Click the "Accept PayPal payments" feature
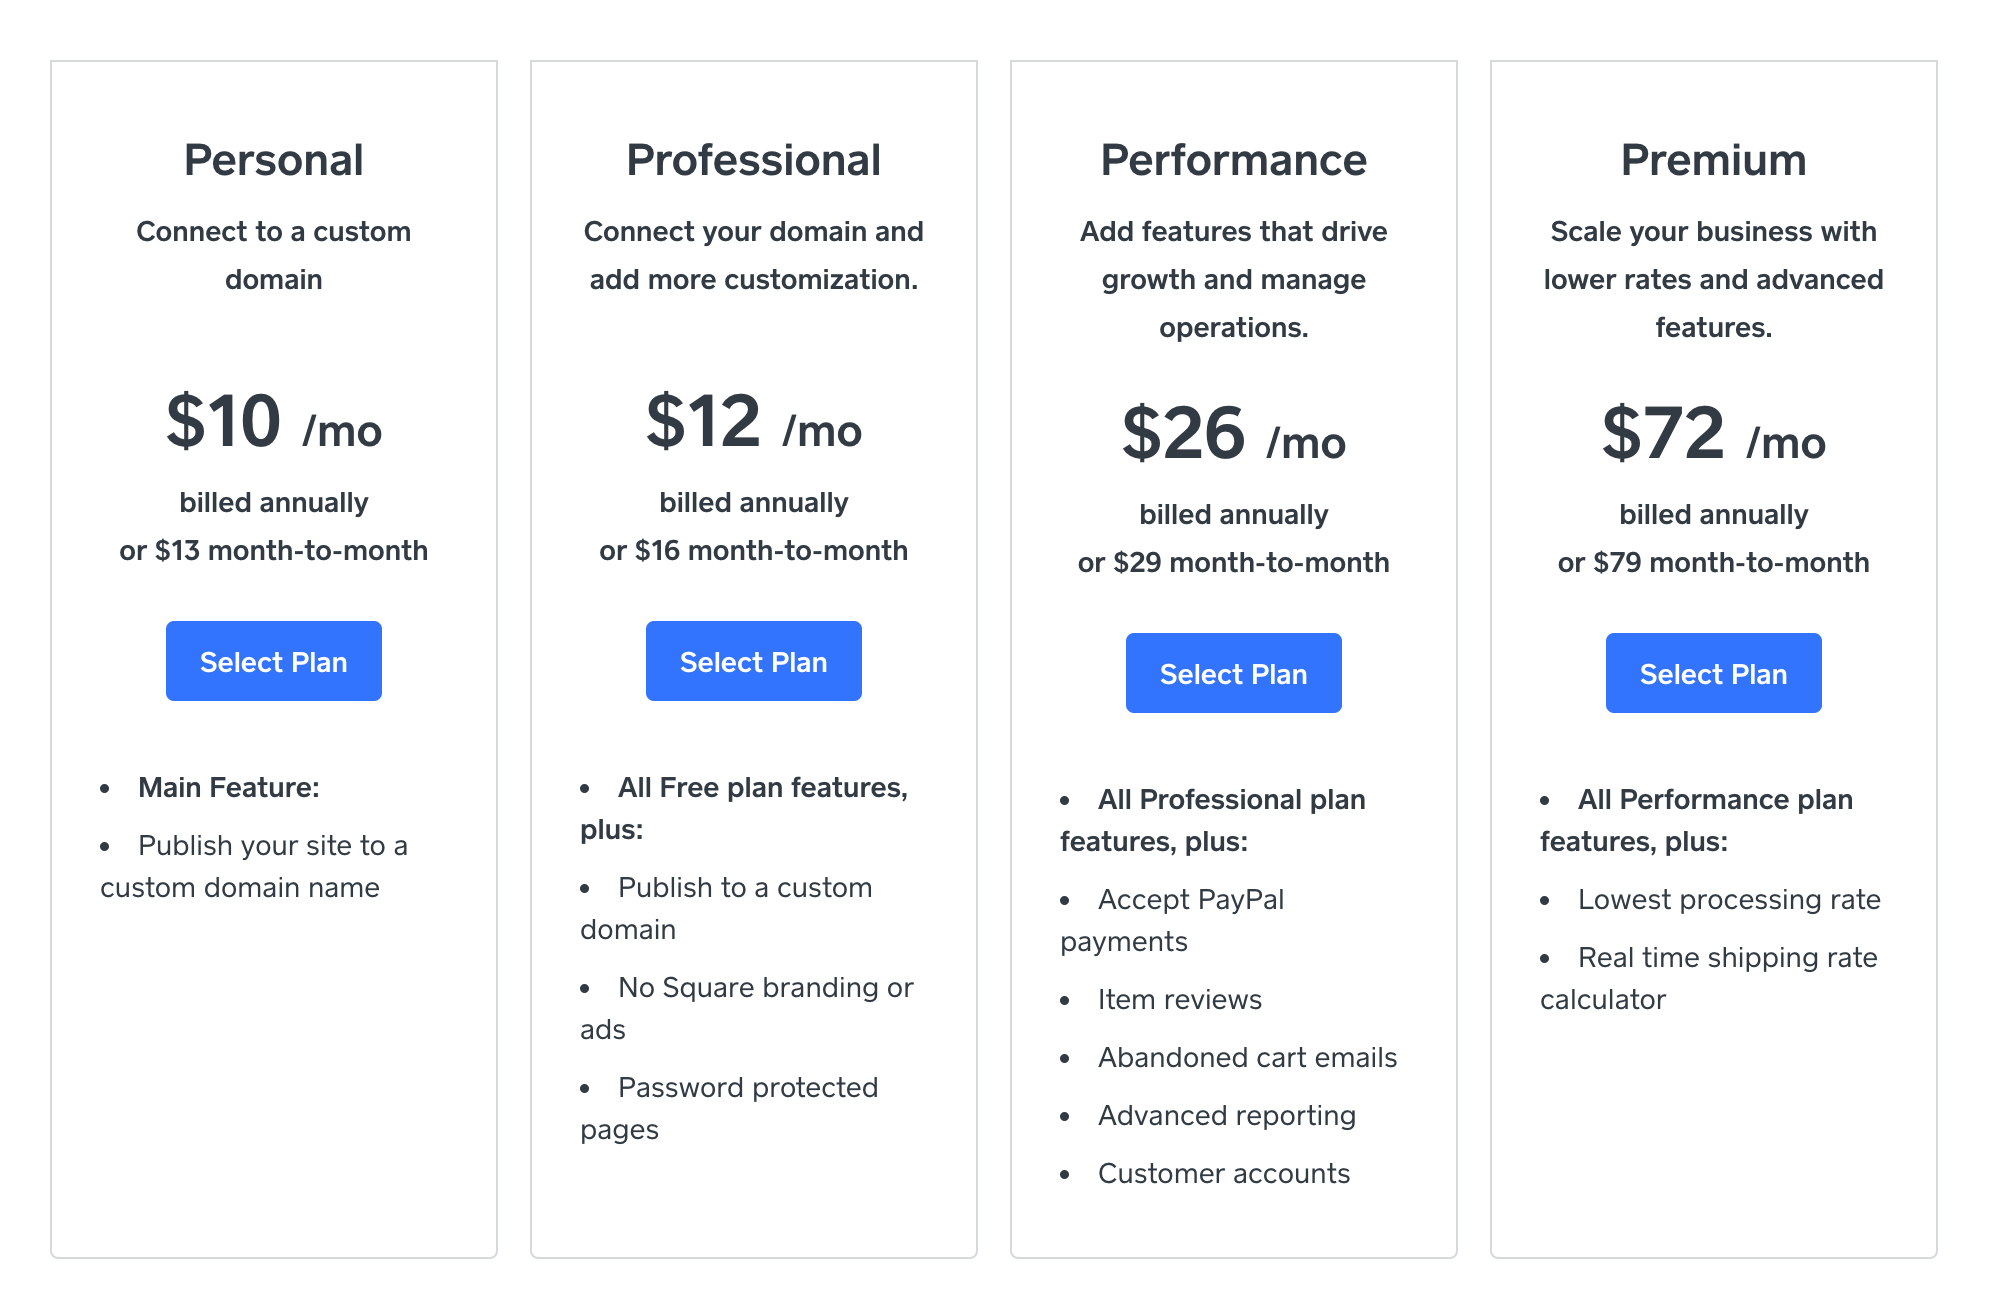The width and height of the screenshot is (2002, 1290). point(1190,900)
